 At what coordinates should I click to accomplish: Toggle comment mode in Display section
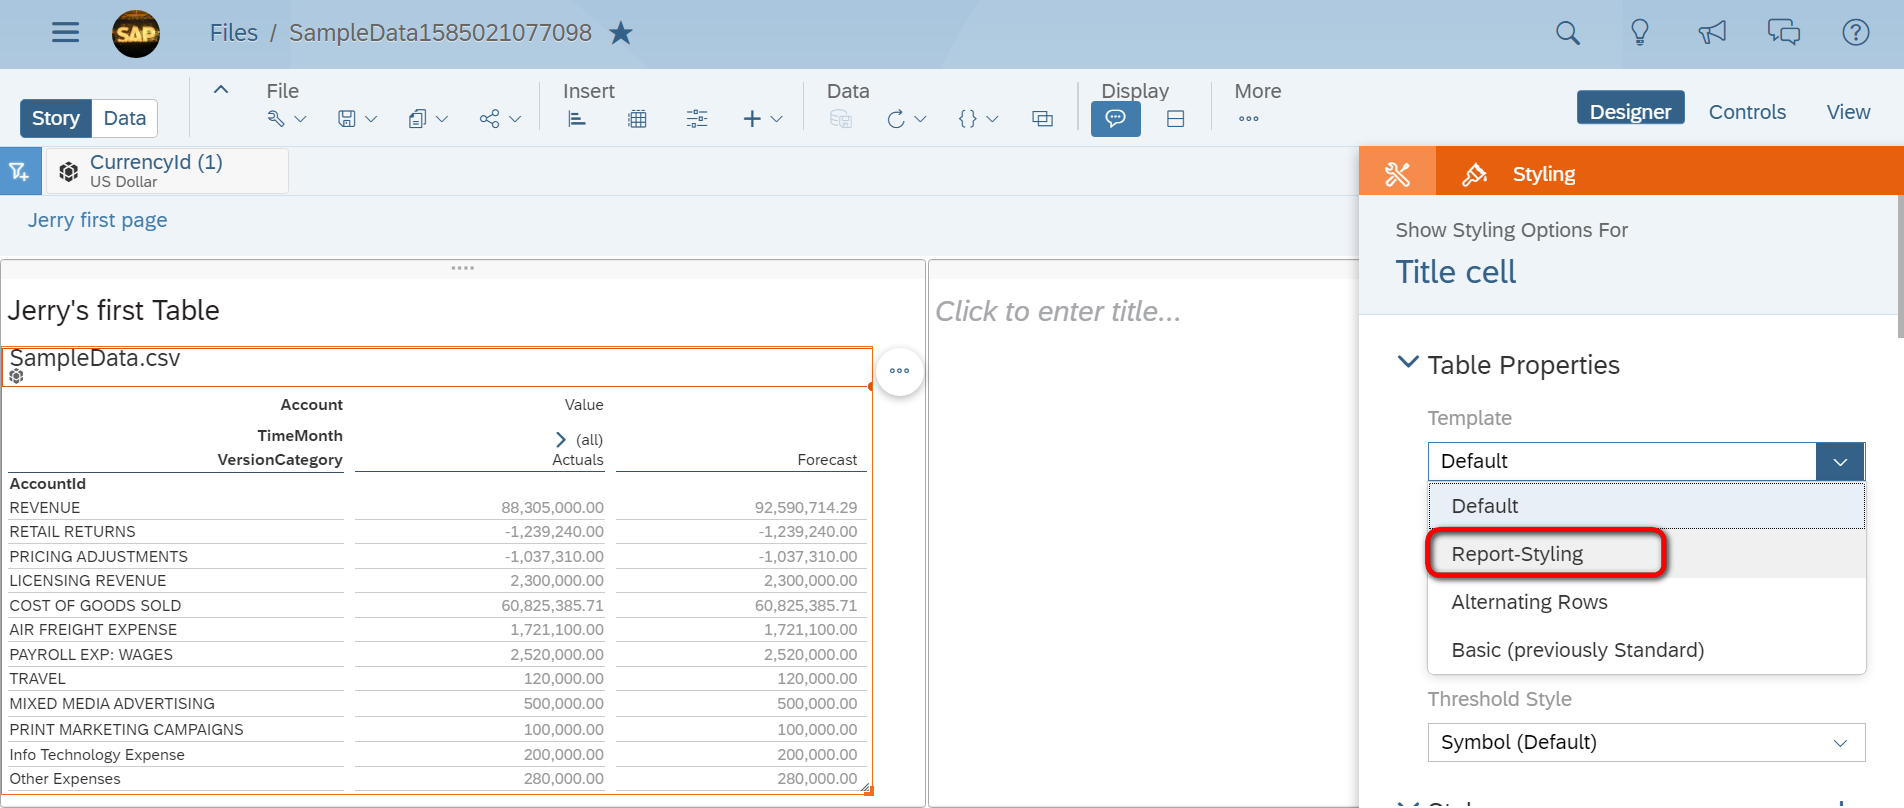1115,119
